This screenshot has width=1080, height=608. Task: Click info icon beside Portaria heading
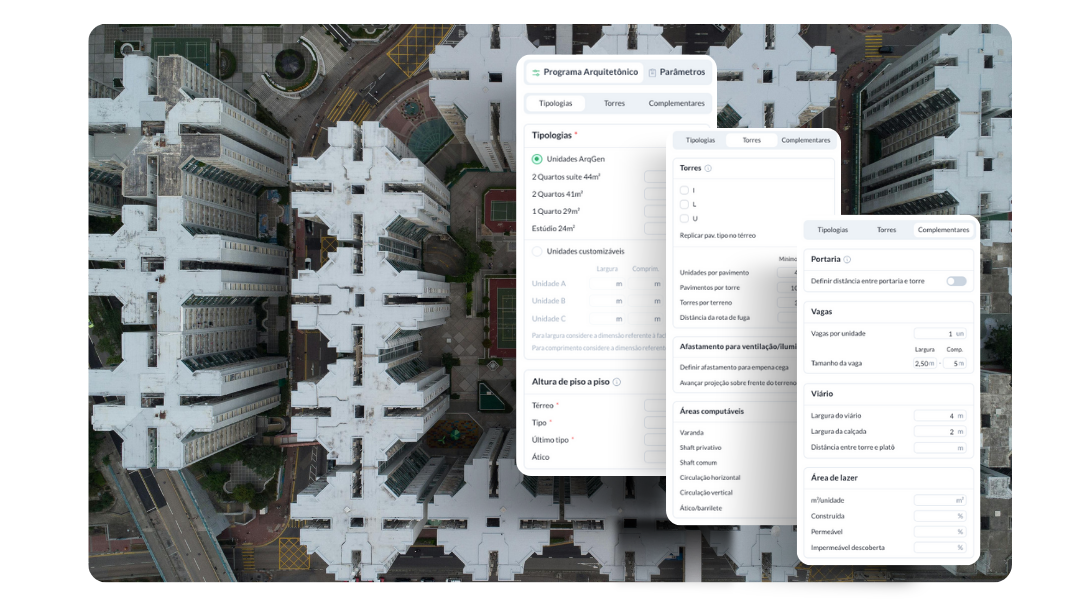point(847,260)
